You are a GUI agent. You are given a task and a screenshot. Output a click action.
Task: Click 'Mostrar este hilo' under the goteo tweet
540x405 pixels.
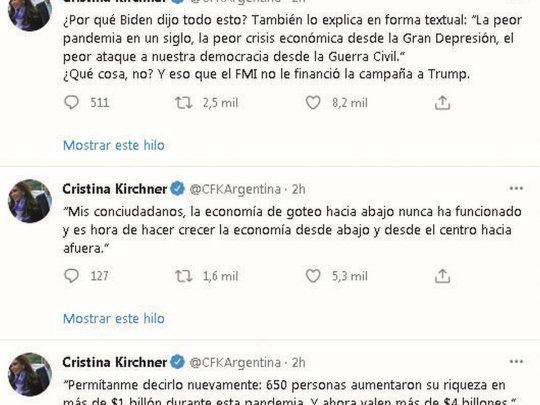click(x=114, y=319)
